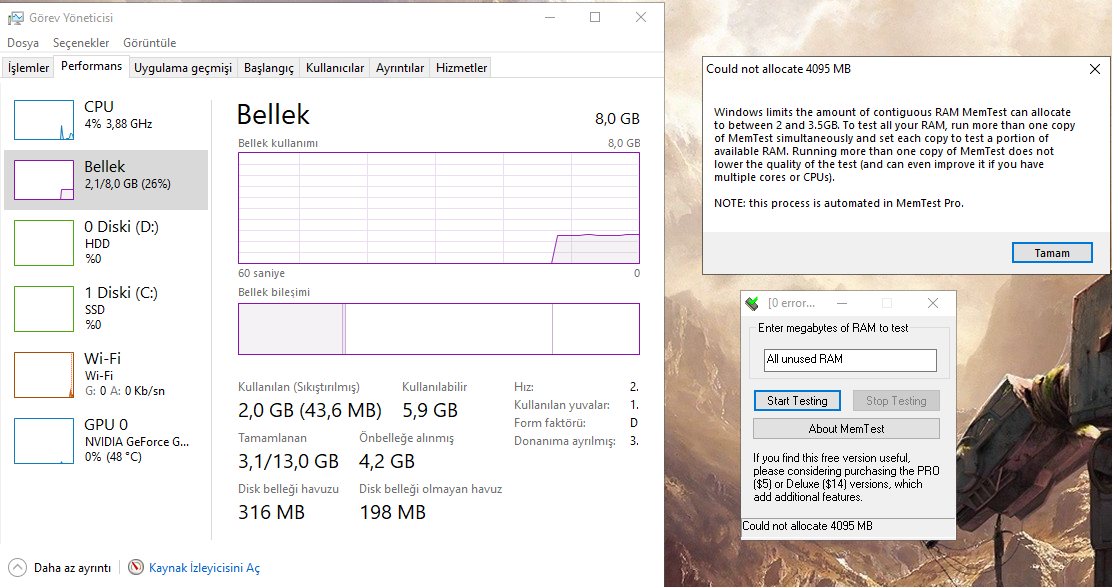Screen dimensions: 1112x587
Task: Open the Dosya menu
Action: coord(23,43)
